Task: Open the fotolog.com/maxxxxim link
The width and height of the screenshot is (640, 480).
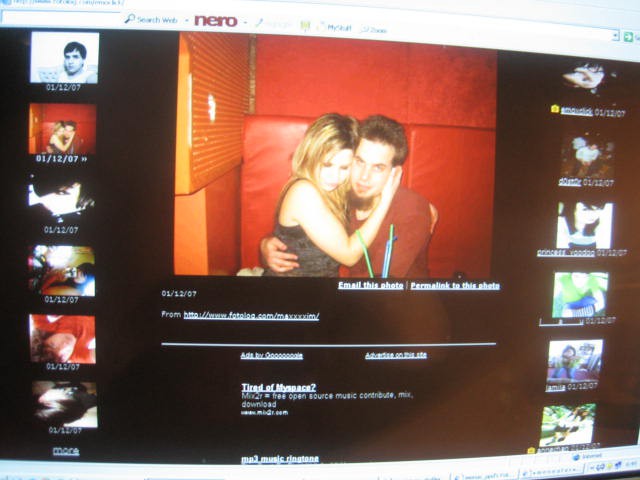Action: coord(251,316)
